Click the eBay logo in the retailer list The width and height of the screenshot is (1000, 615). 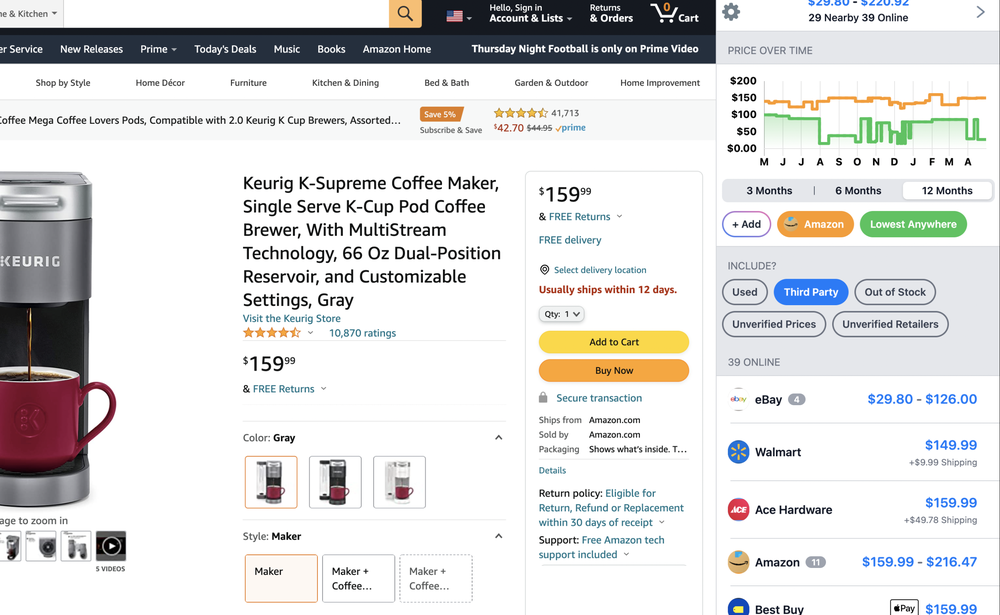pos(741,399)
